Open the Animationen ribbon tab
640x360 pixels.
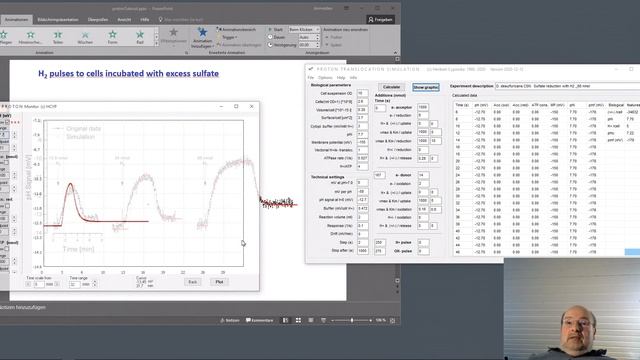click(x=16, y=20)
